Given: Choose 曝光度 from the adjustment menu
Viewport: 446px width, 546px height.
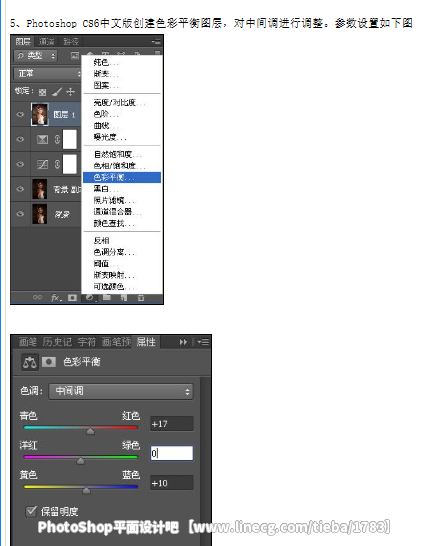Looking at the screenshot, I should click(122, 137).
